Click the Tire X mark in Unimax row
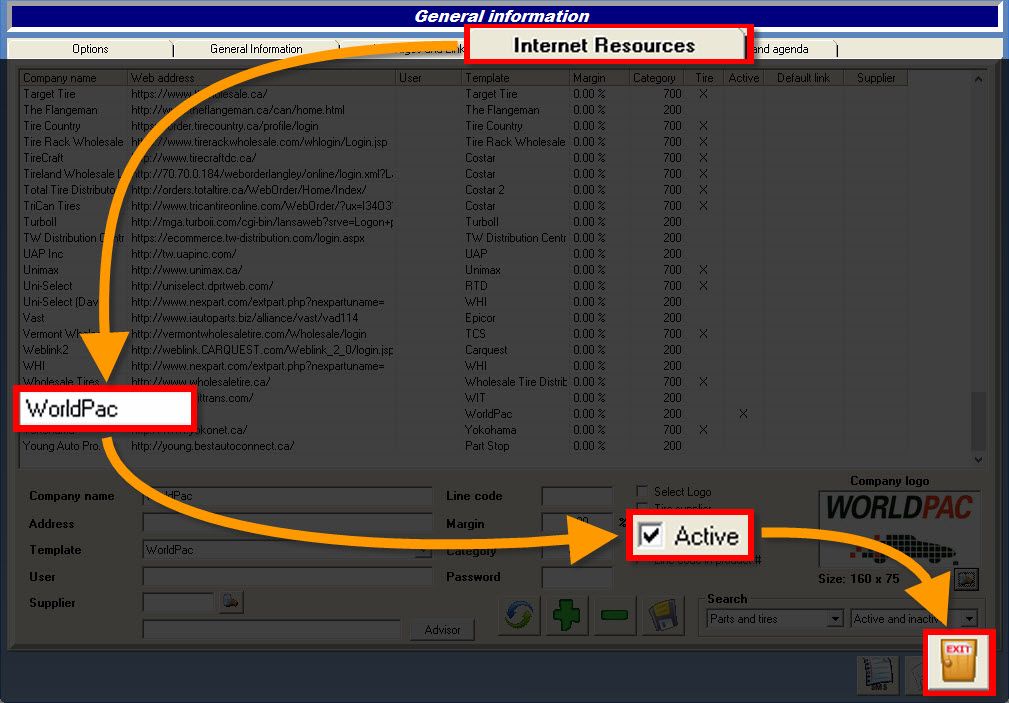1009x703 pixels. [x=703, y=270]
